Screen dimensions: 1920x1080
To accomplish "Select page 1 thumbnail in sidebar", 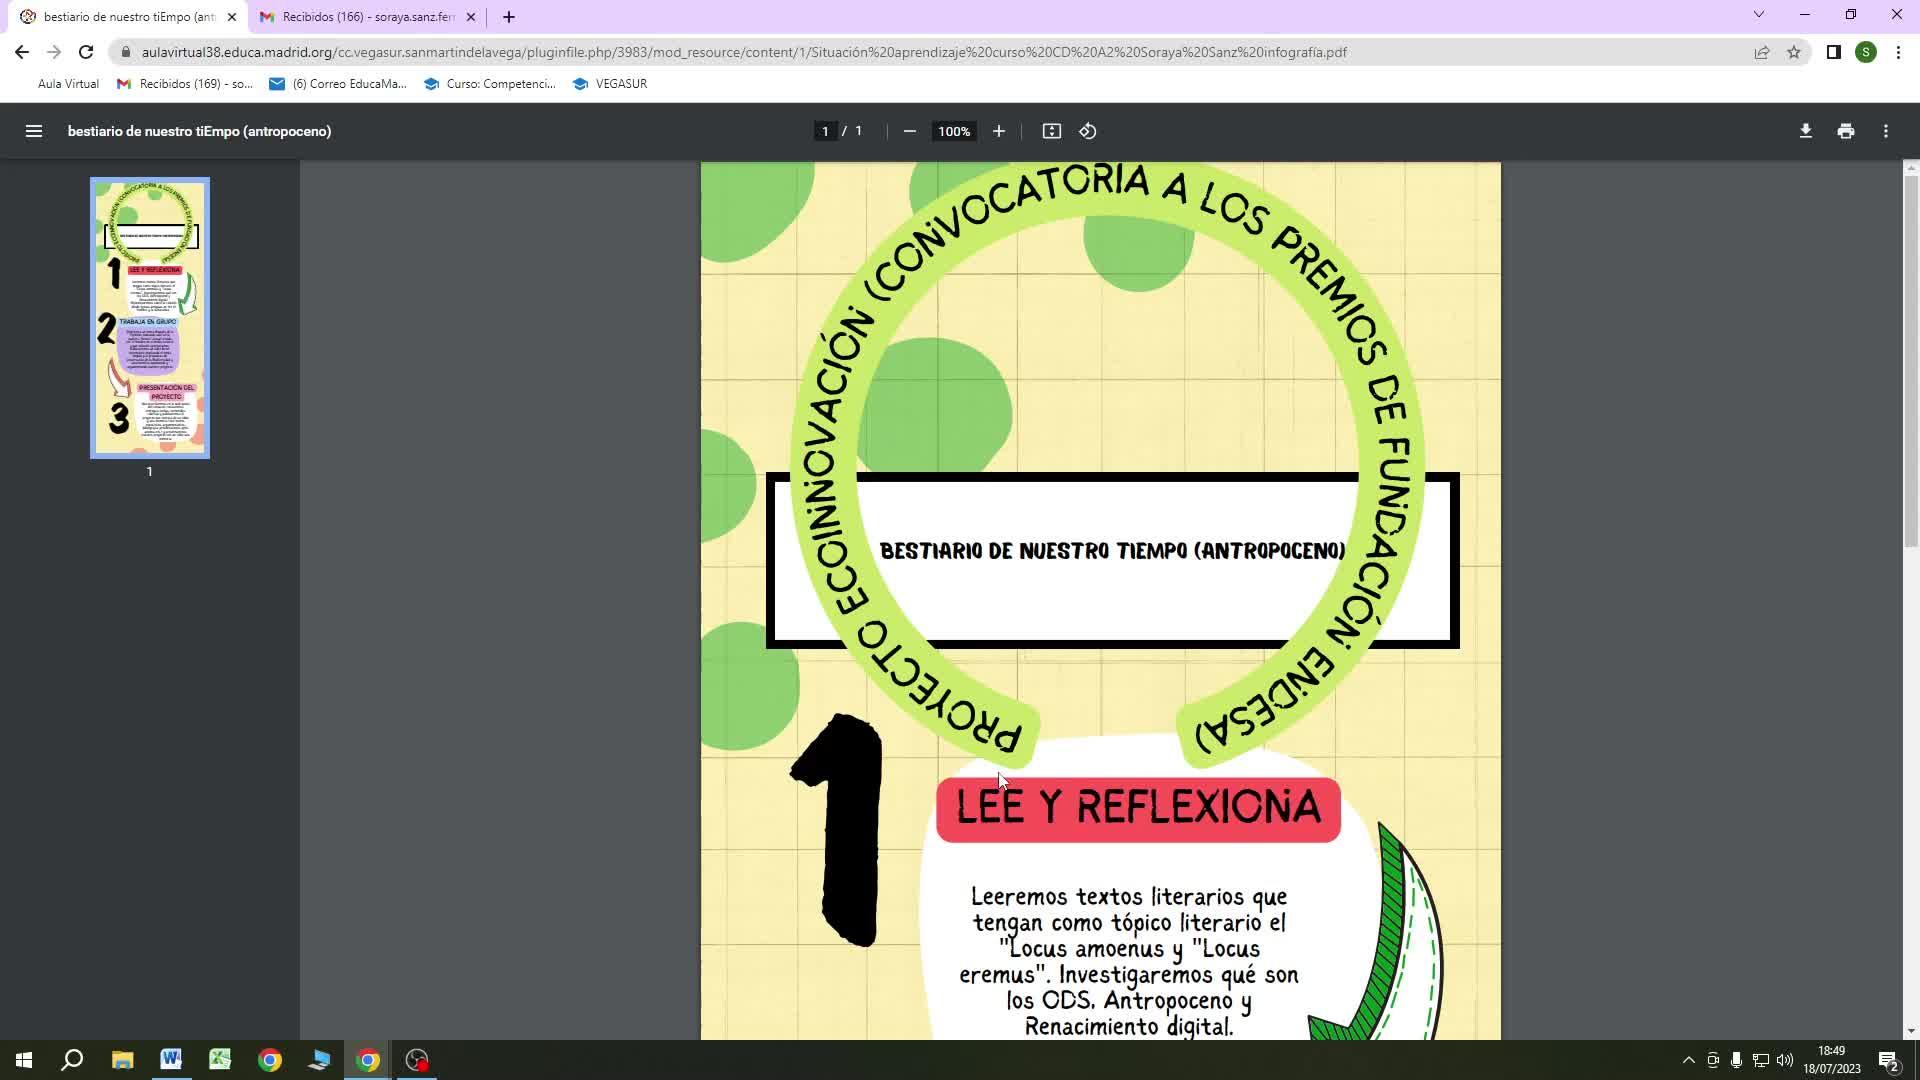I will pyautogui.click(x=150, y=318).
